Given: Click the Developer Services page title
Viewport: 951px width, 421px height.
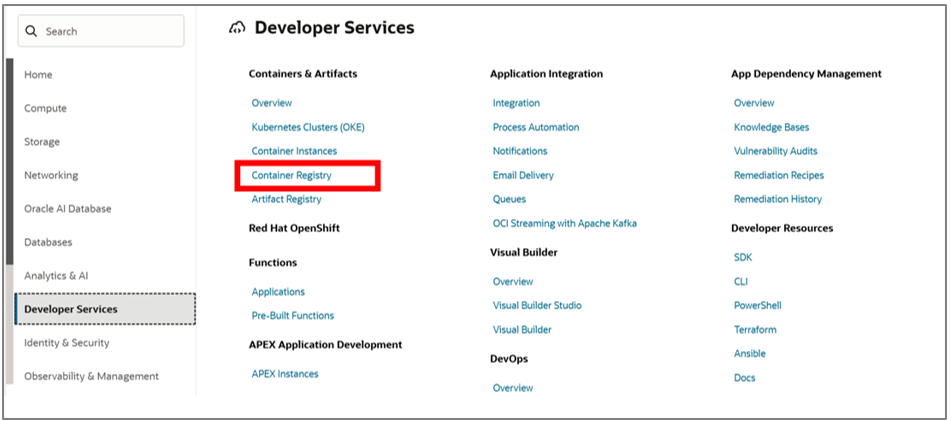Looking at the screenshot, I should (334, 27).
